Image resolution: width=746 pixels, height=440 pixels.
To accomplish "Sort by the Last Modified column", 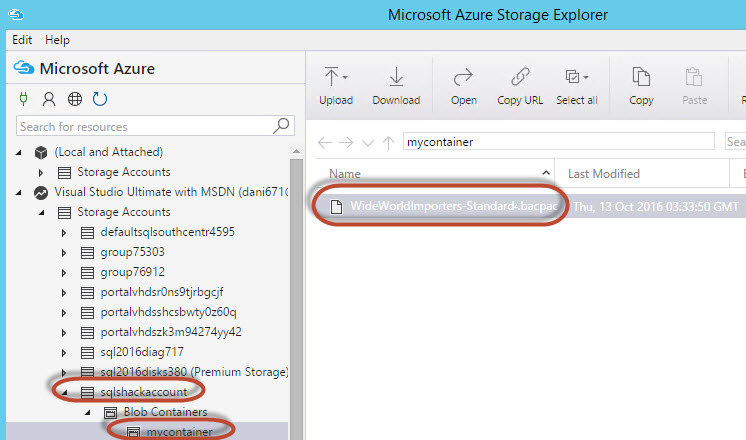I will [x=603, y=173].
